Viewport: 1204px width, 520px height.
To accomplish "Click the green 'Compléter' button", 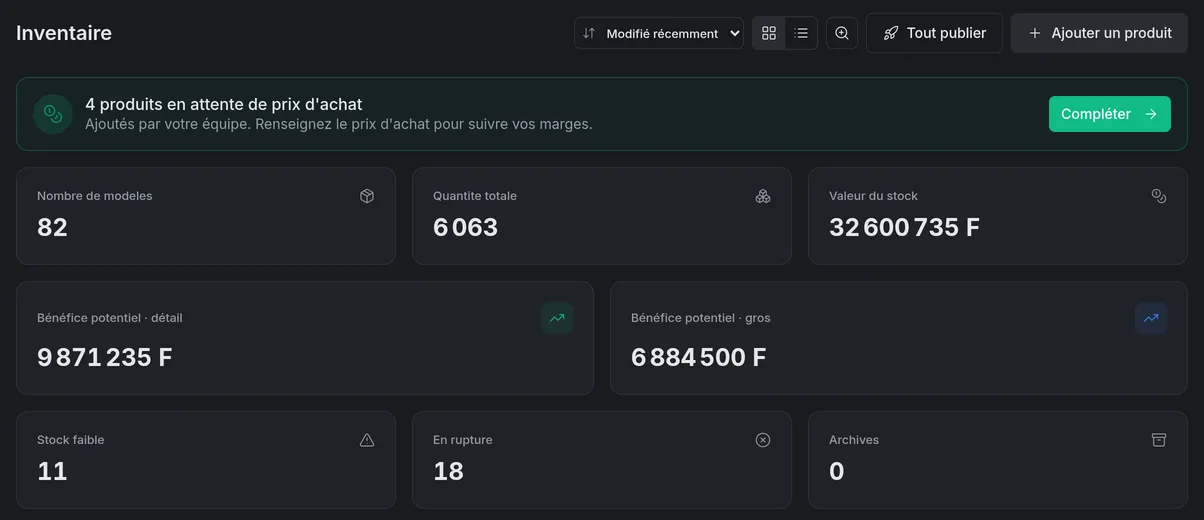I will click(1109, 114).
